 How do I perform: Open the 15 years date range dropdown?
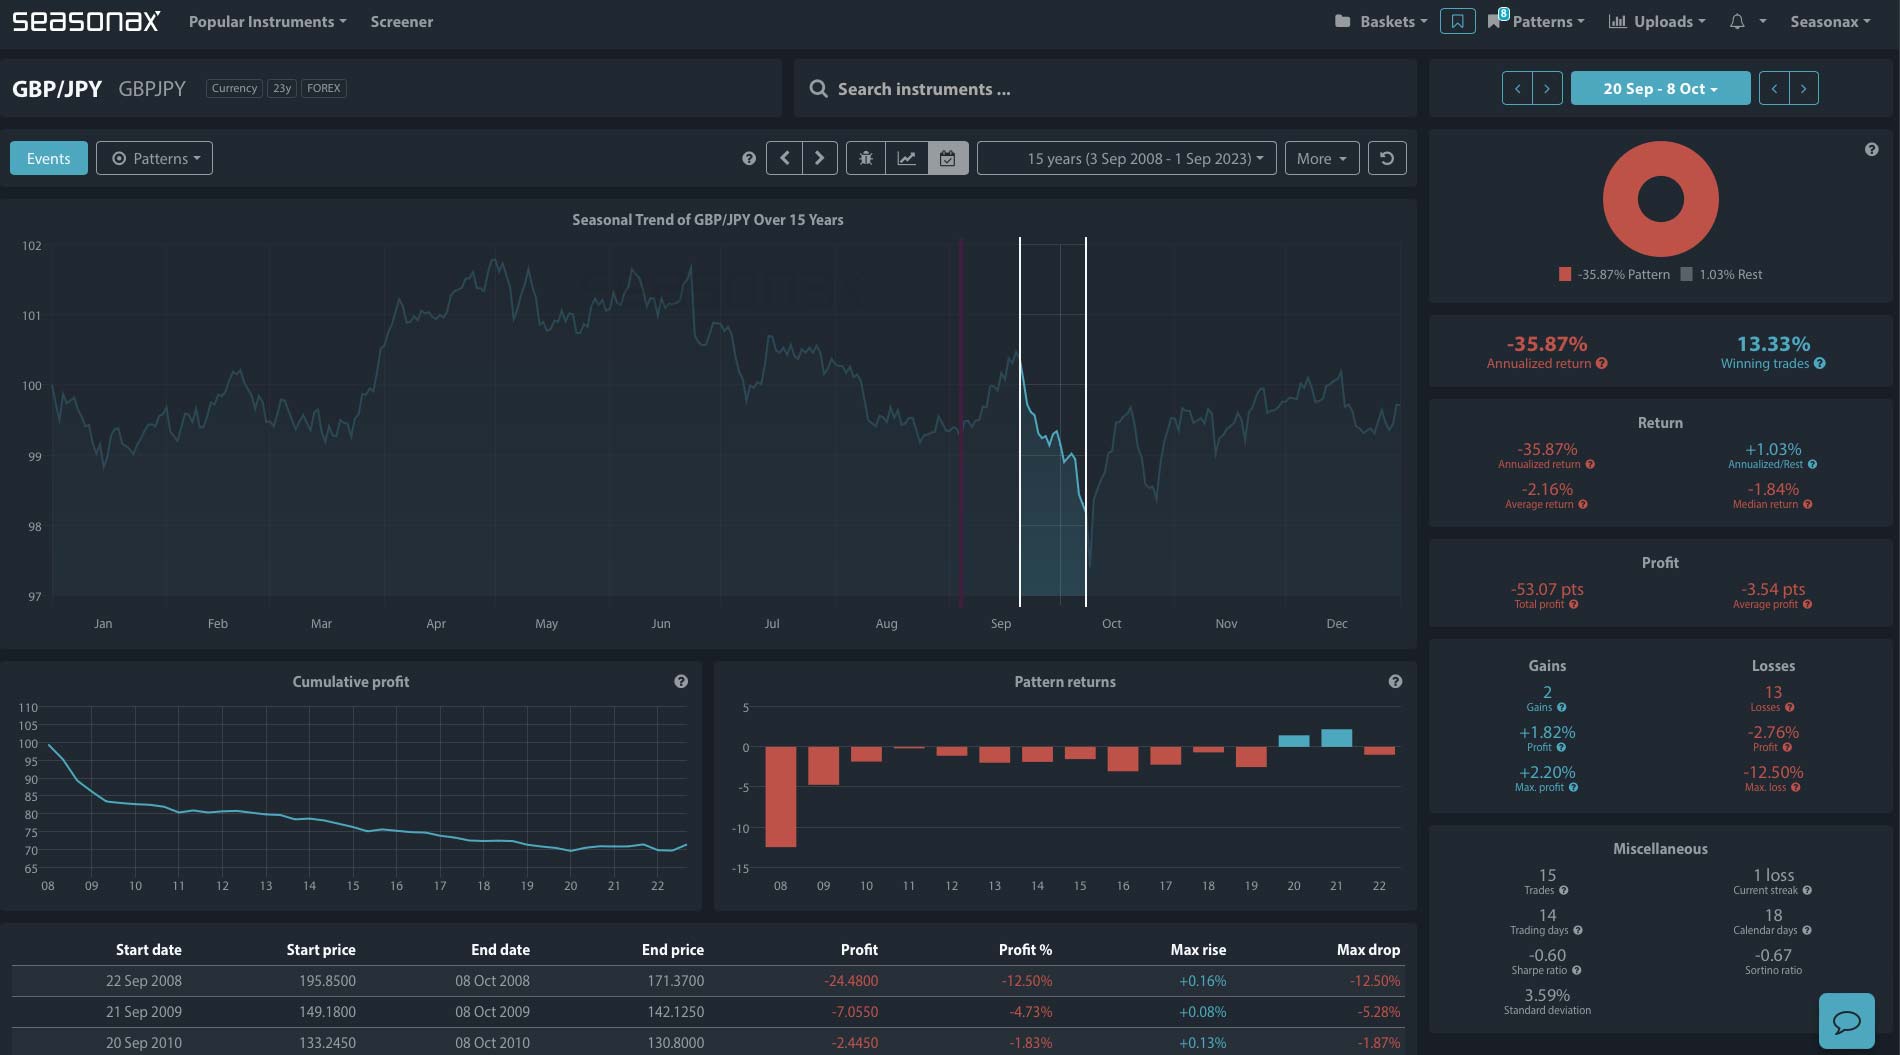click(x=1126, y=158)
